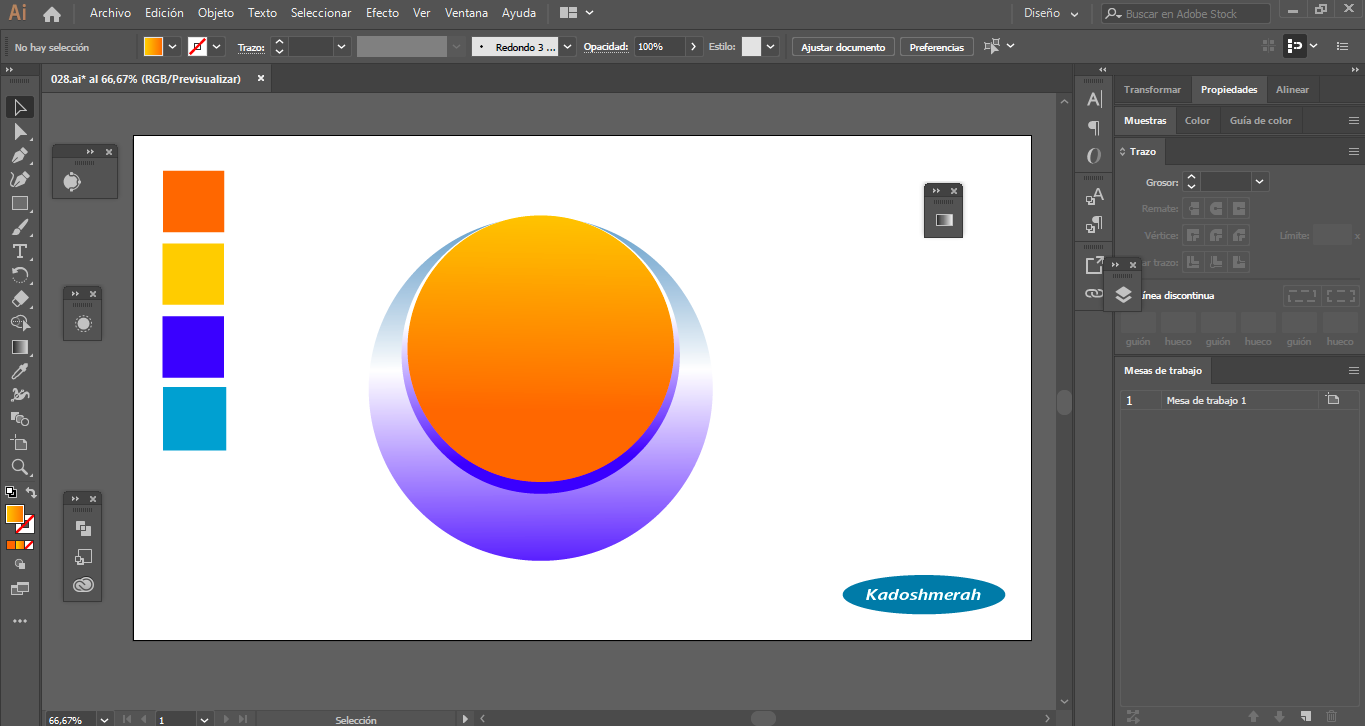This screenshot has height=726, width=1365.
Task: Select the Curvature tool
Action: pyautogui.click(x=20, y=179)
